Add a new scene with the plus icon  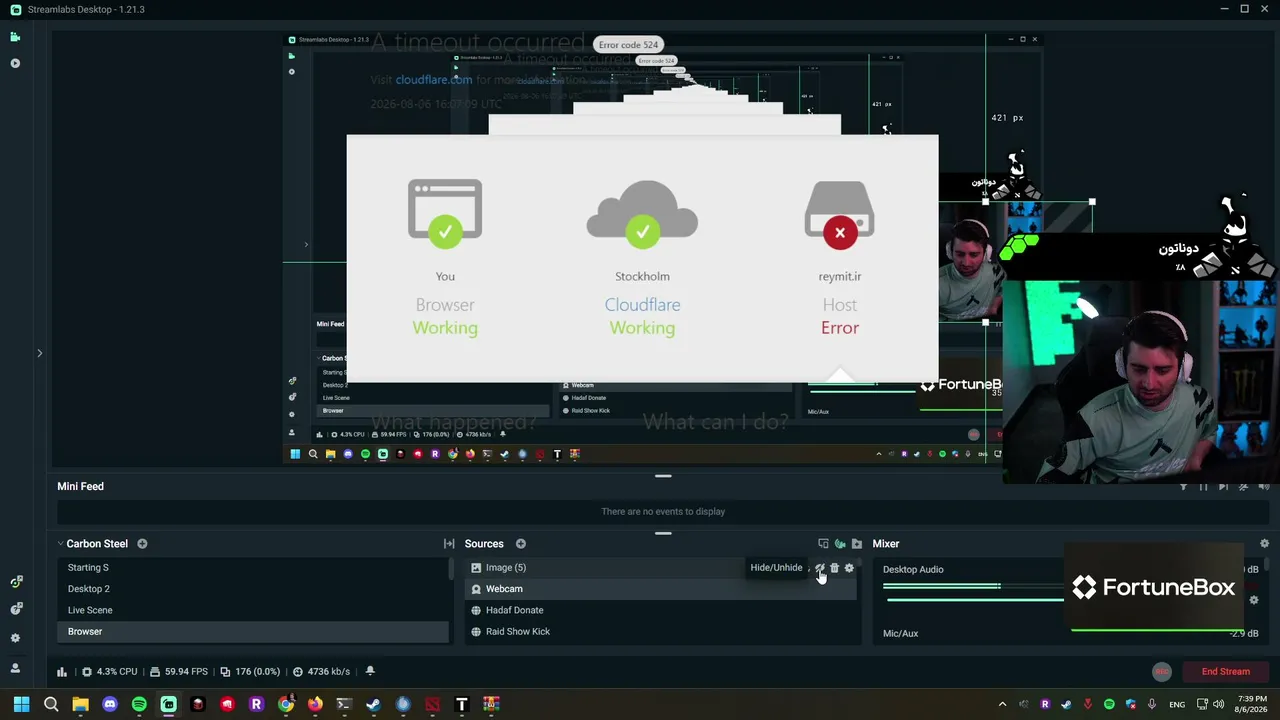click(142, 544)
